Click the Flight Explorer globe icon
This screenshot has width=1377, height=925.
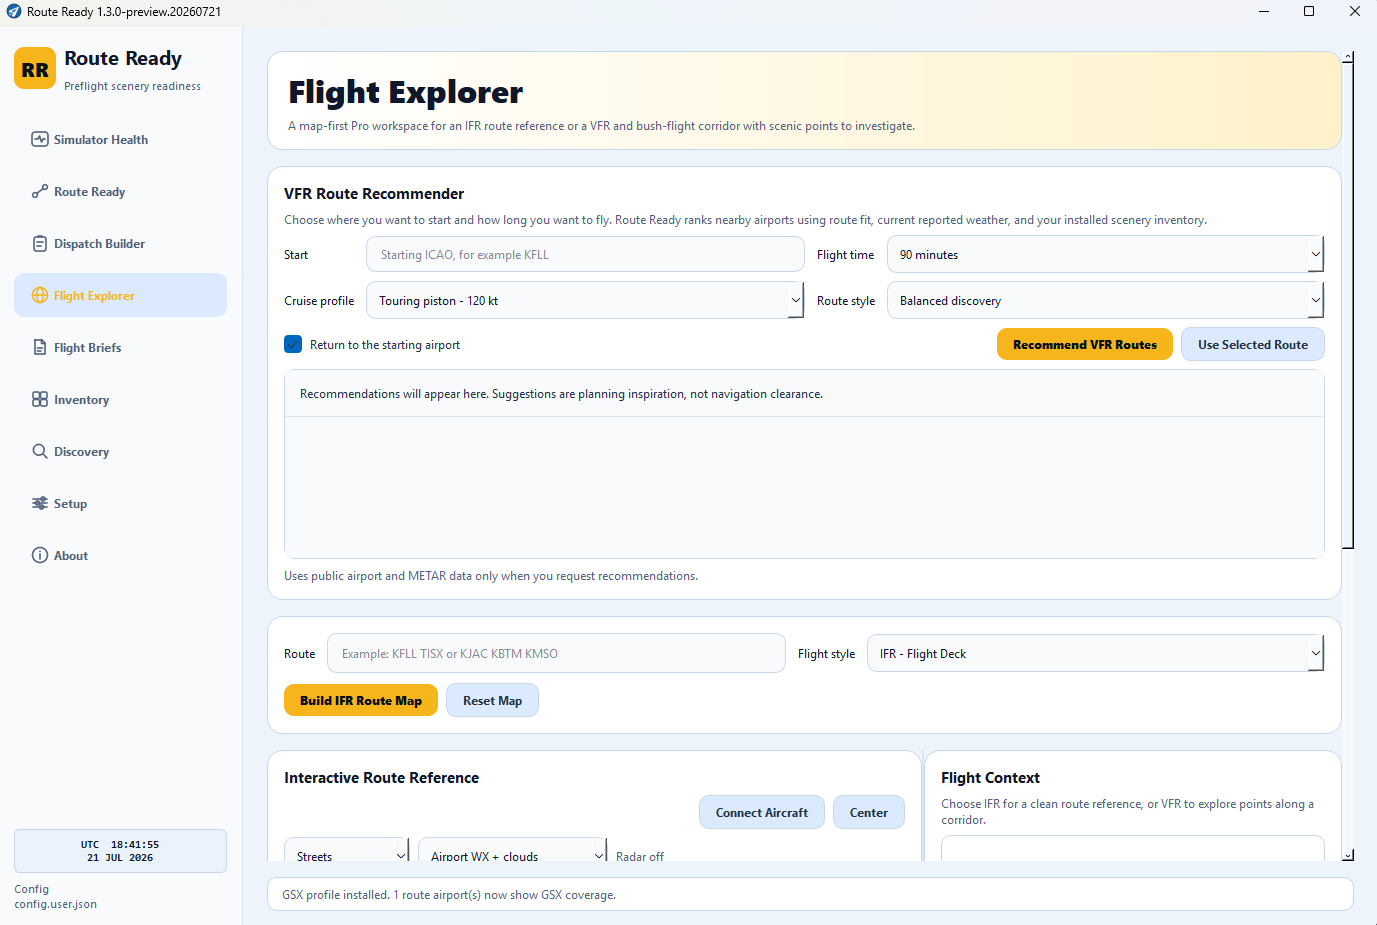(x=40, y=295)
